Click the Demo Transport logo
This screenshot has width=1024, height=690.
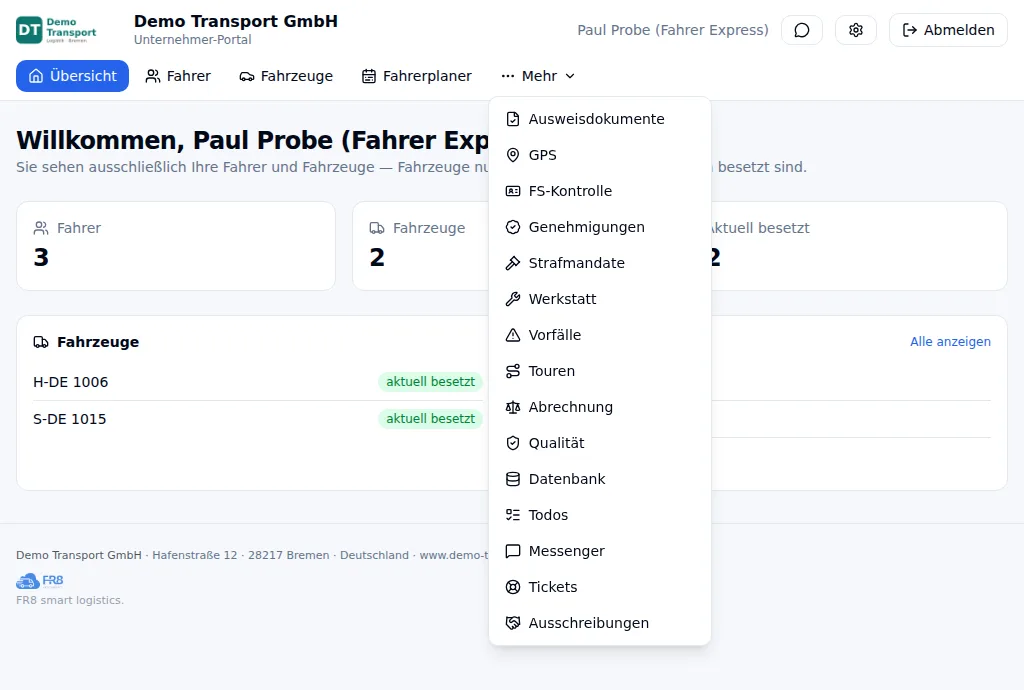tap(56, 30)
